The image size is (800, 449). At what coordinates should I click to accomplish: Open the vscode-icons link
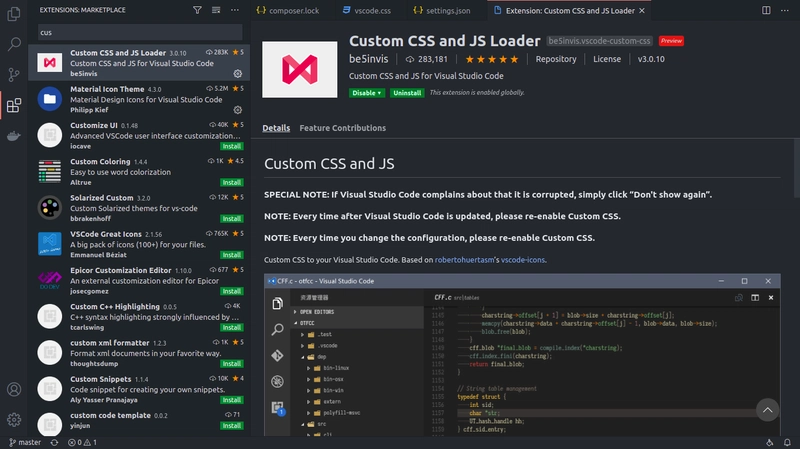pyautogui.click(x=522, y=260)
